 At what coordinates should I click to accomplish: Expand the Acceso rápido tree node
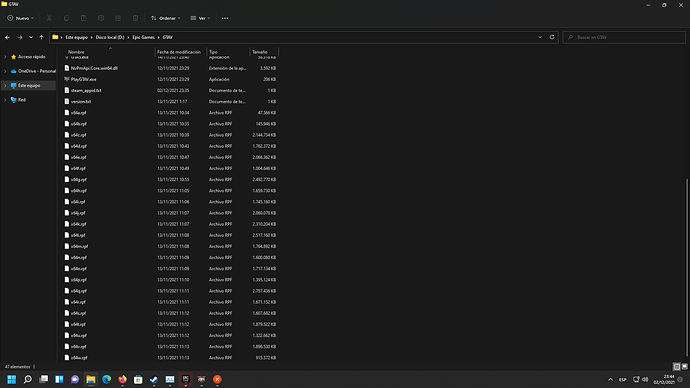(5, 57)
